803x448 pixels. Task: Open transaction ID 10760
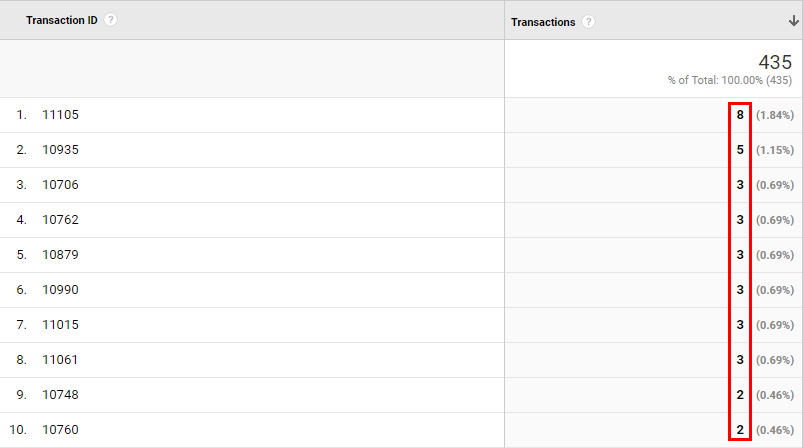[x=60, y=429]
